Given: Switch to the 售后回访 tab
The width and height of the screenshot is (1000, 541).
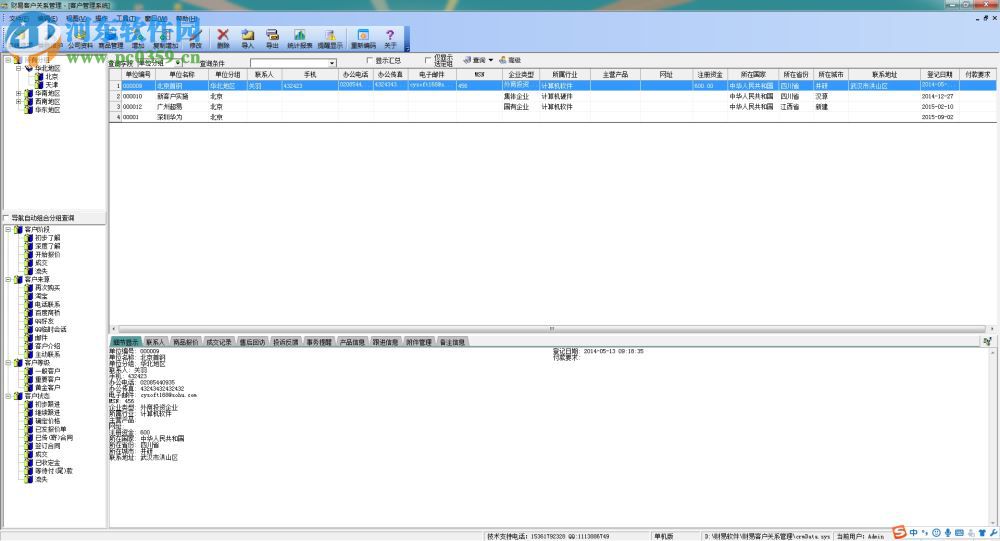Looking at the screenshot, I should [252, 343].
